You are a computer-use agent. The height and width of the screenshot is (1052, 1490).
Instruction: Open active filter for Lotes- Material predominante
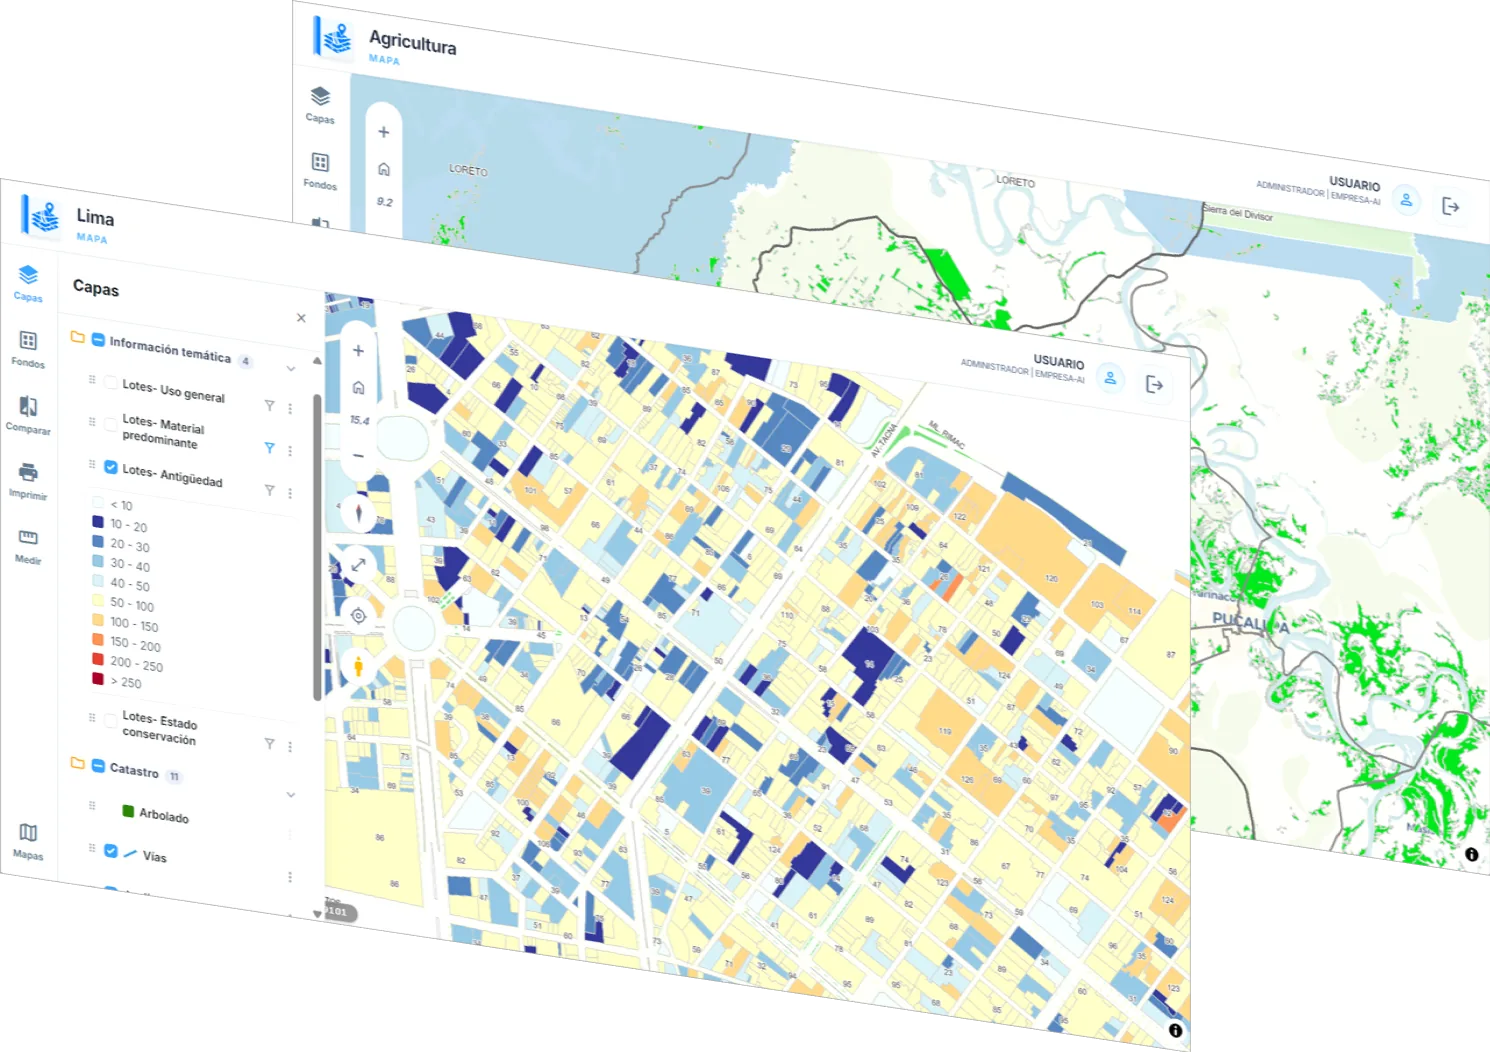[x=269, y=448]
